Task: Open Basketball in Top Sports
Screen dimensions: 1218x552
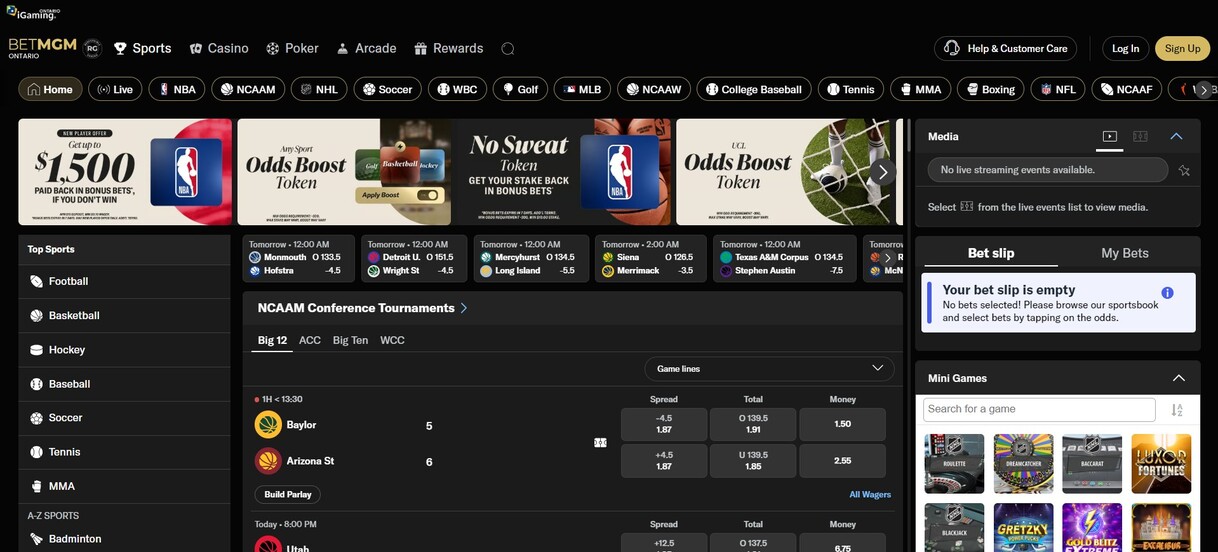Action: pos(124,316)
